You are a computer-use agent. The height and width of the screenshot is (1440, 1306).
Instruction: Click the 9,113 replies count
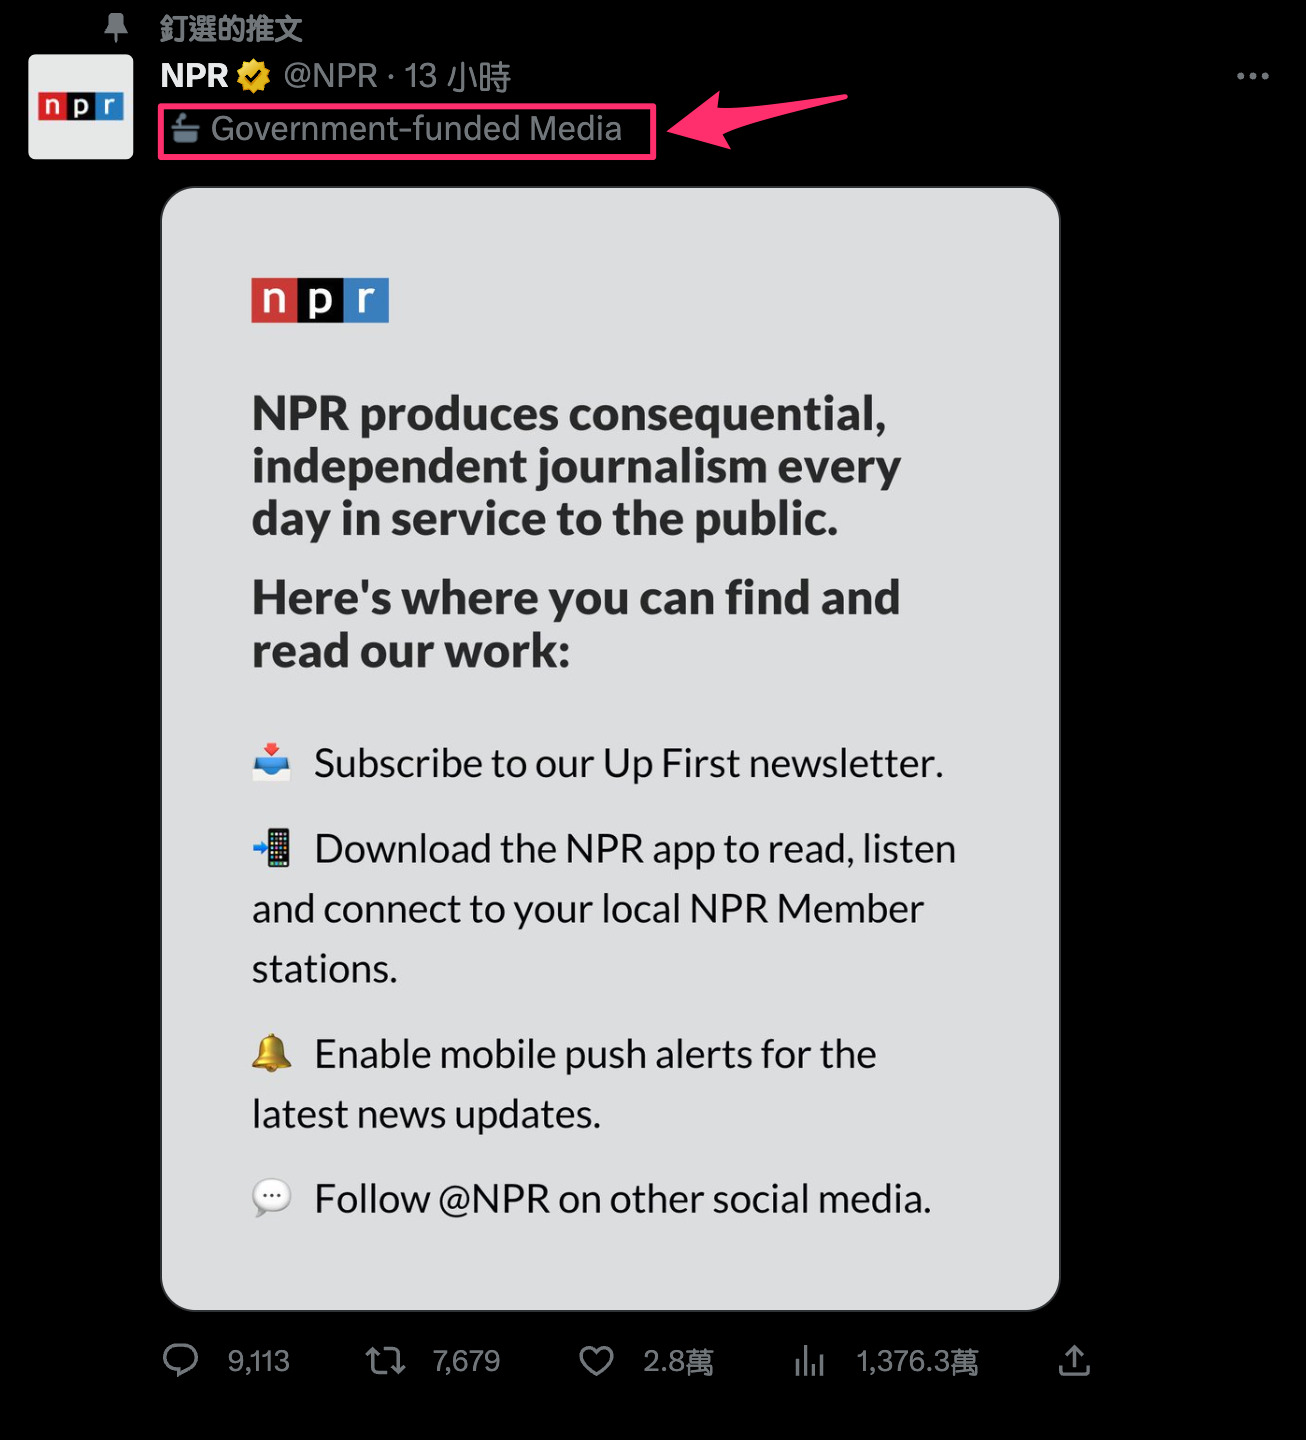pyautogui.click(x=258, y=1361)
